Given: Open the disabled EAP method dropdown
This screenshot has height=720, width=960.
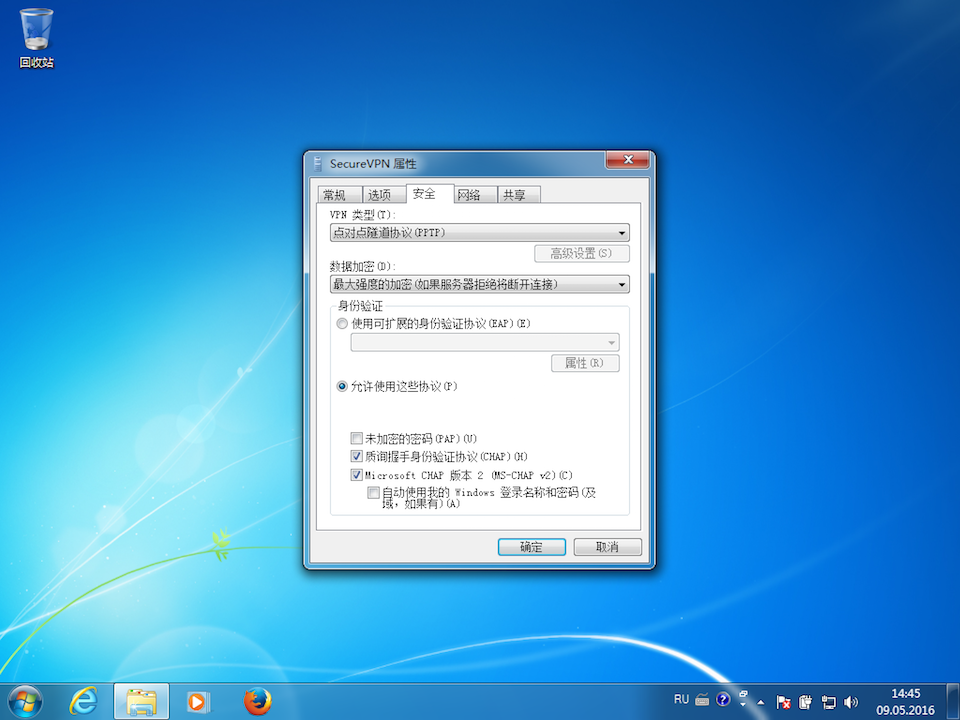Looking at the screenshot, I should pyautogui.click(x=485, y=342).
